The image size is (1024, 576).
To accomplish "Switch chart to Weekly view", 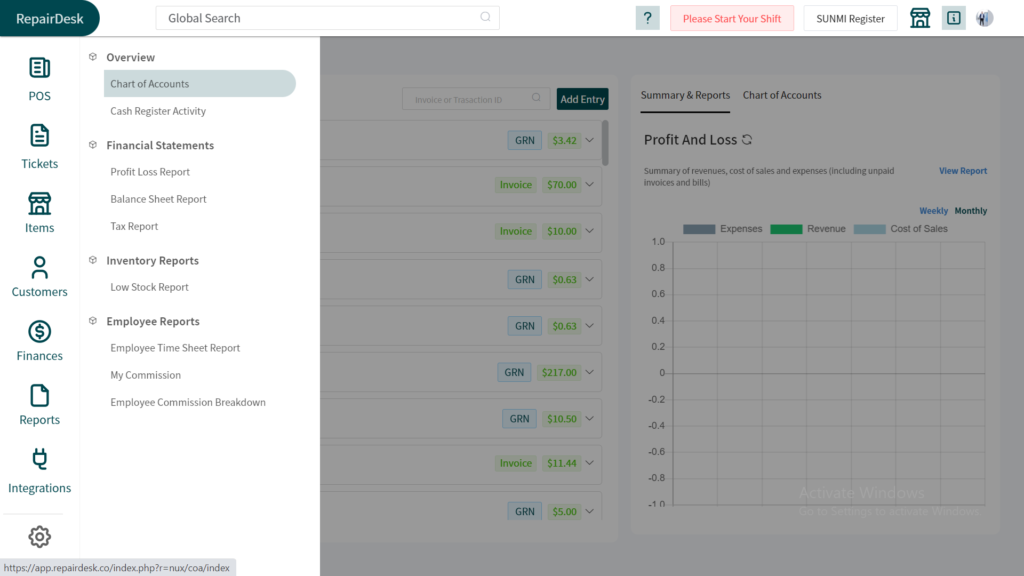I will (x=933, y=210).
